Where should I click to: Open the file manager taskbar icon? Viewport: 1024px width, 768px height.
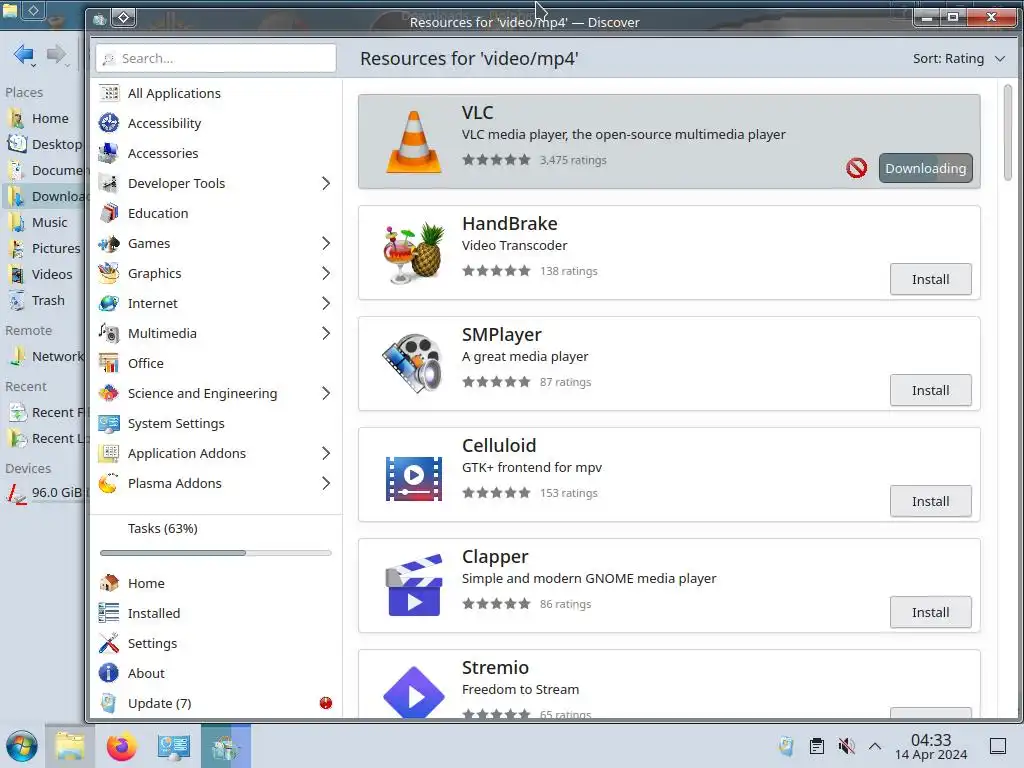click(x=70, y=746)
